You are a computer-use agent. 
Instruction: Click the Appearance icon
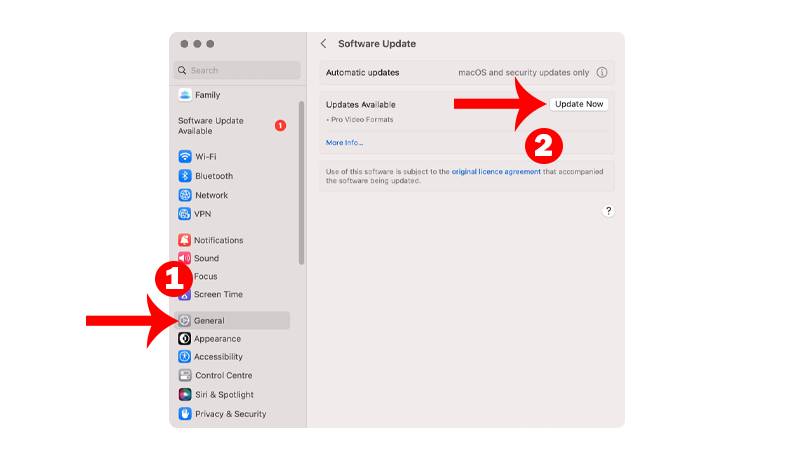pos(184,338)
